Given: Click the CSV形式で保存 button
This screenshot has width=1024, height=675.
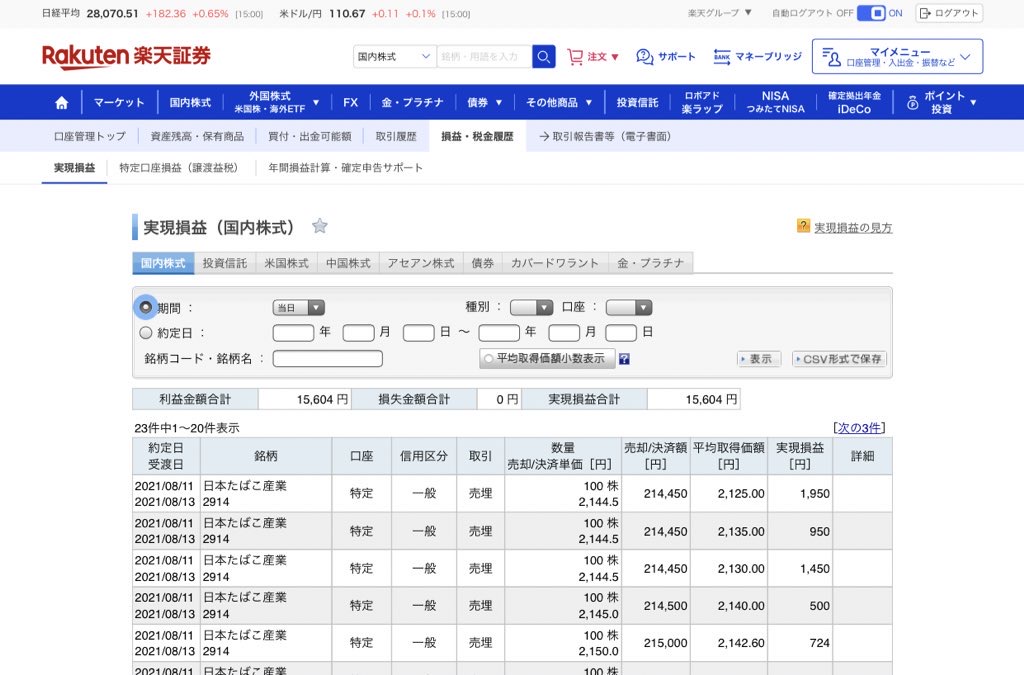Looking at the screenshot, I should (839, 359).
